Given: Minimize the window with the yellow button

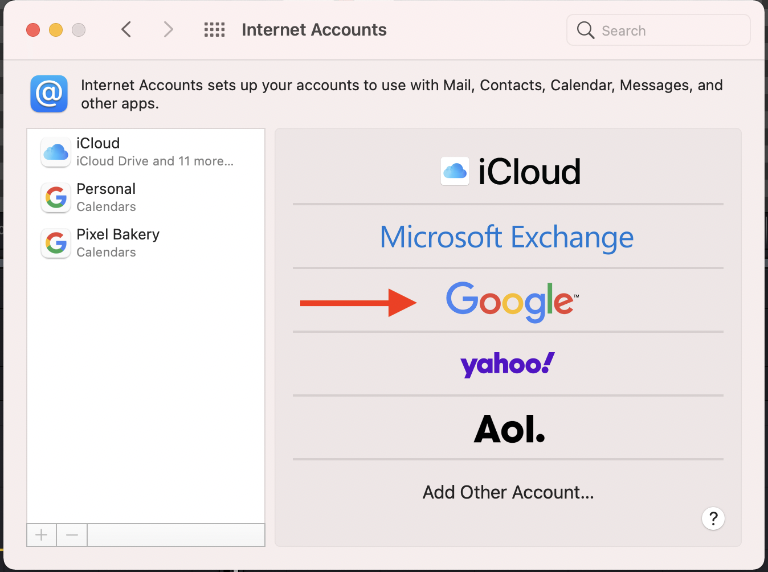Looking at the screenshot, I should [x=56, y=30].
